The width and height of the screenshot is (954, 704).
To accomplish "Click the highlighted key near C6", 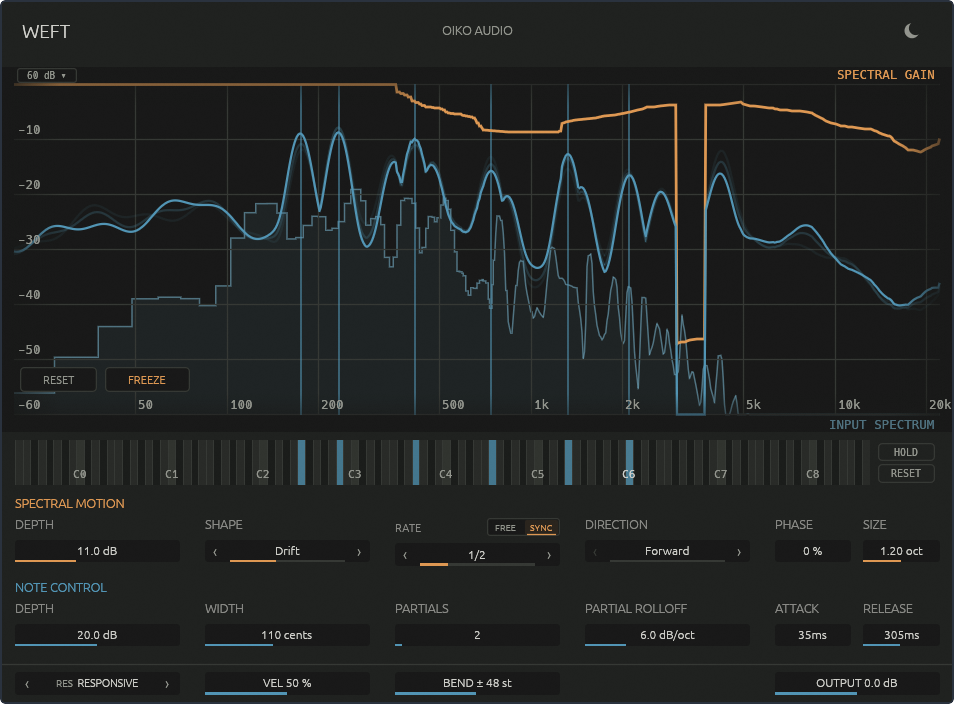I will pyautogui.click(x=629, y=462).
